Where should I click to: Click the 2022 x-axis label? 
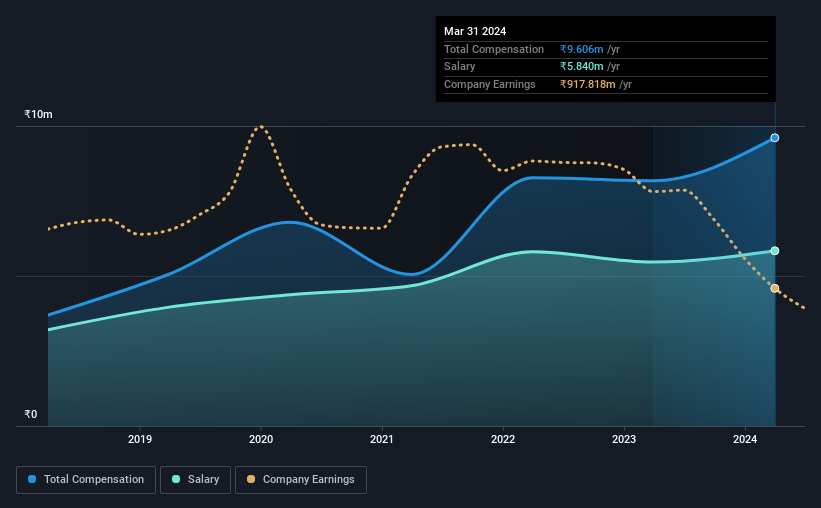pos(503,439)
